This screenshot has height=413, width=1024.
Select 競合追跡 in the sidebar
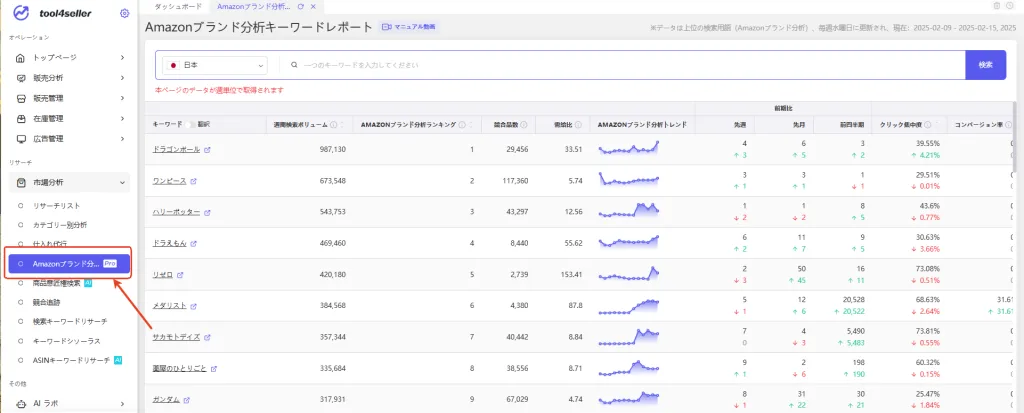pyautogui.click(x=46, y=303)
